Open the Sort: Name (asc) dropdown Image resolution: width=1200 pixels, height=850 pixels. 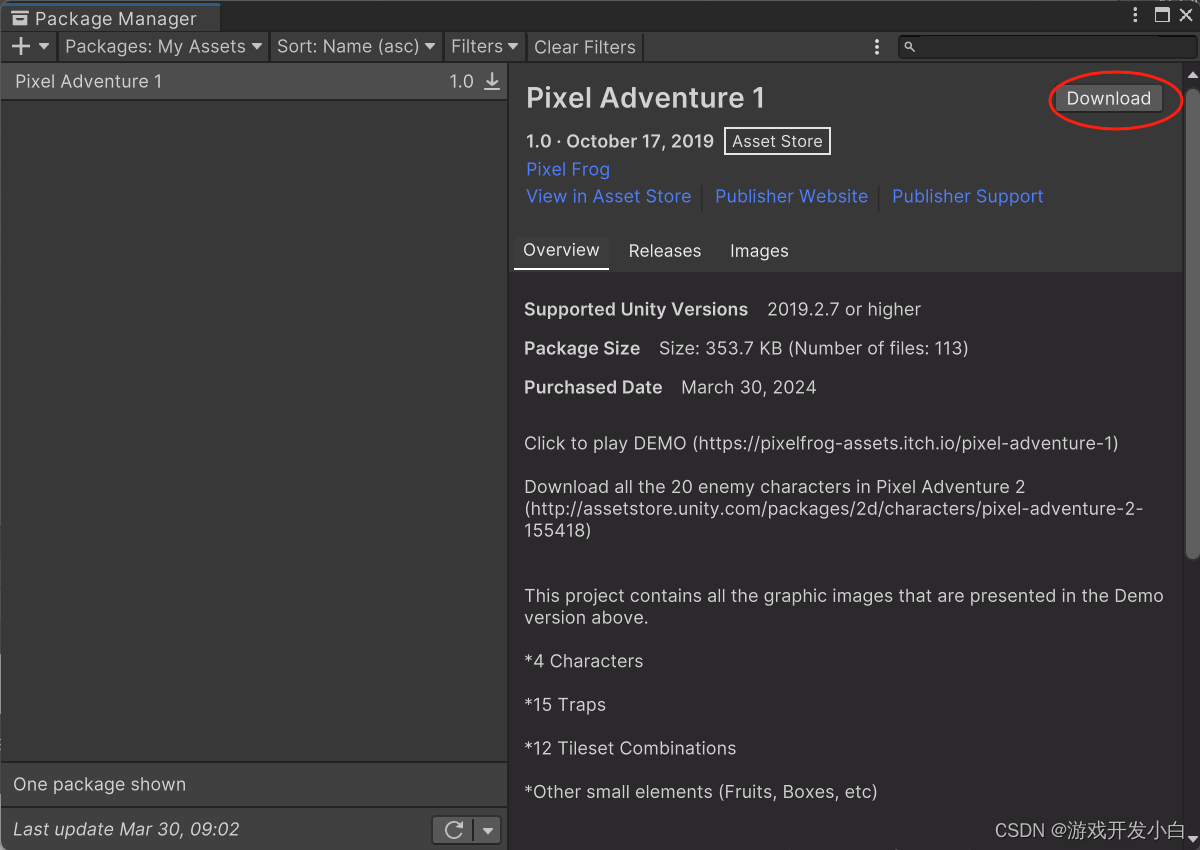pos(356,46)
